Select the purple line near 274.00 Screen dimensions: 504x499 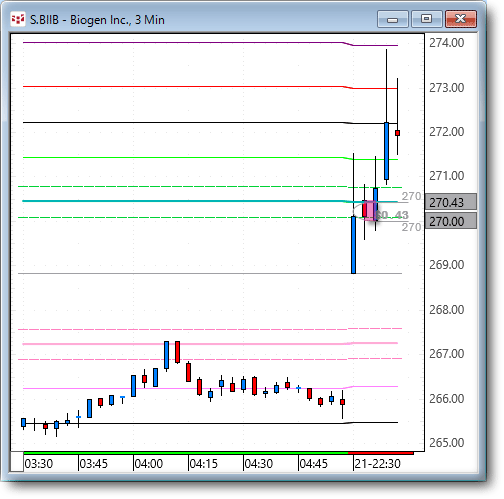210,43
